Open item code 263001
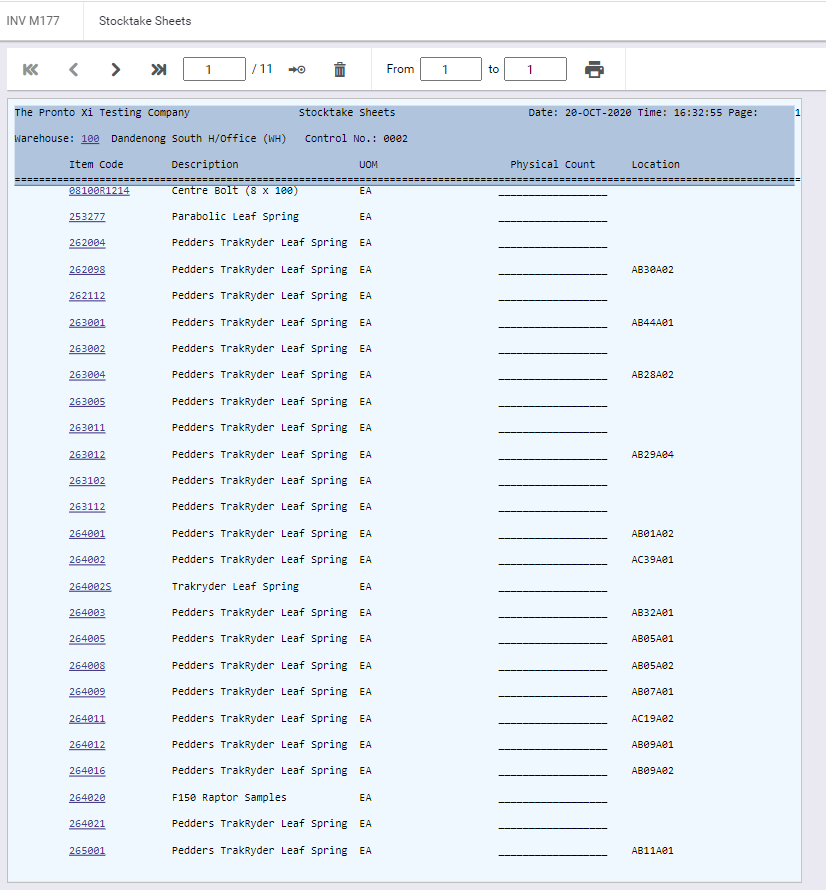The image size is (826, 890). click(x=87, y=322)
